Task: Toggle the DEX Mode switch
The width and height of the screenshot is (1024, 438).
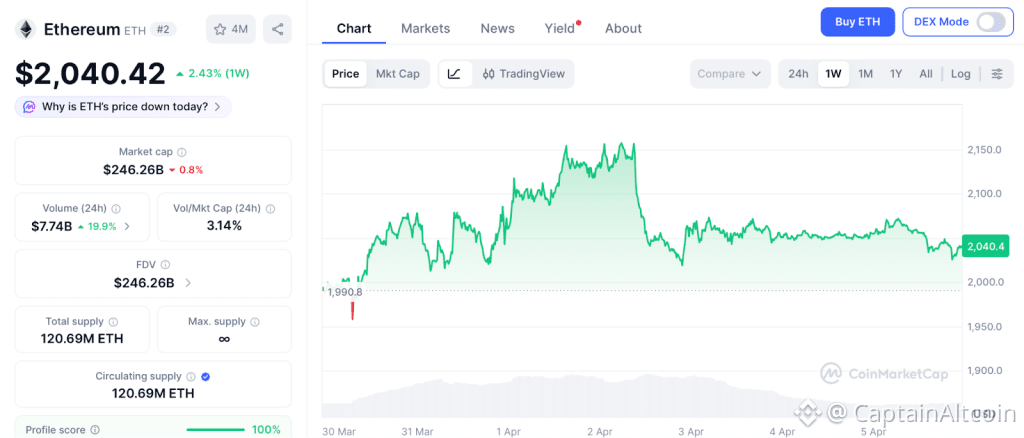Action: pos(990,22)
